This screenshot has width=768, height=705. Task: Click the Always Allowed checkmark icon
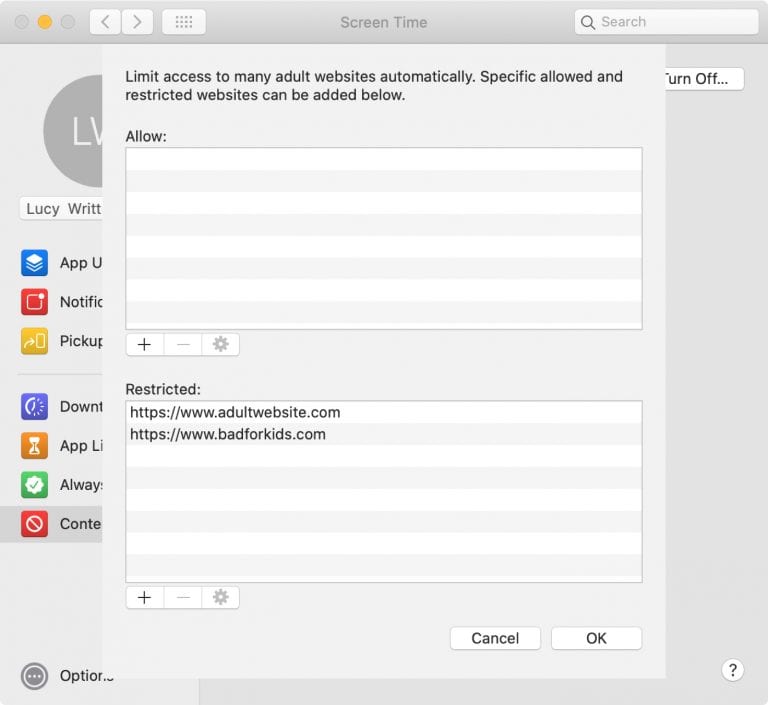pos(35,485)
